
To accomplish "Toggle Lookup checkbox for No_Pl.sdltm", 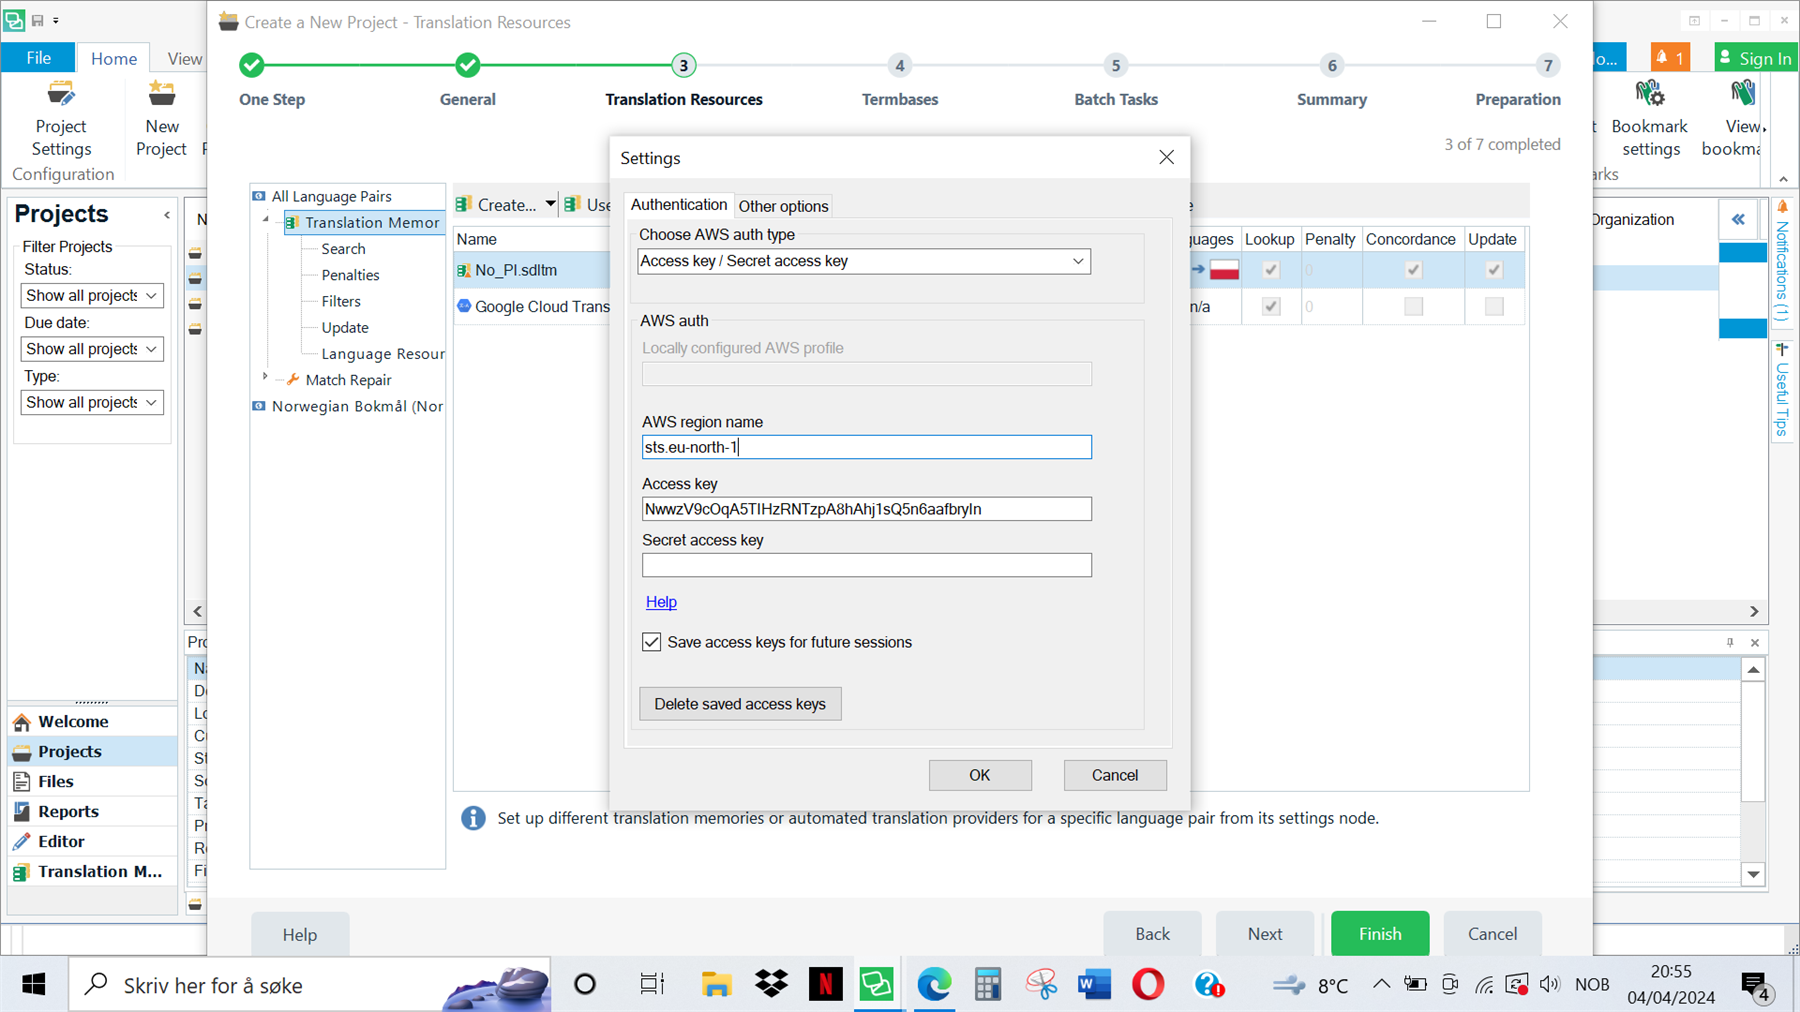I will click(1271, 270).
